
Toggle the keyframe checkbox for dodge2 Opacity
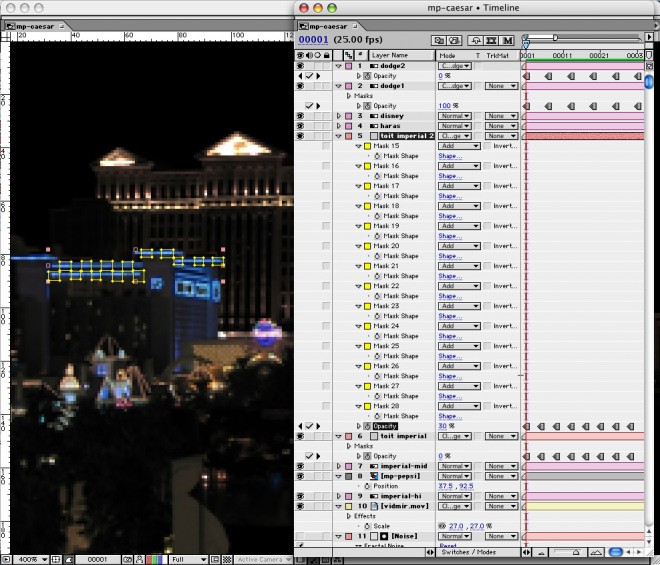pos(311,76)
